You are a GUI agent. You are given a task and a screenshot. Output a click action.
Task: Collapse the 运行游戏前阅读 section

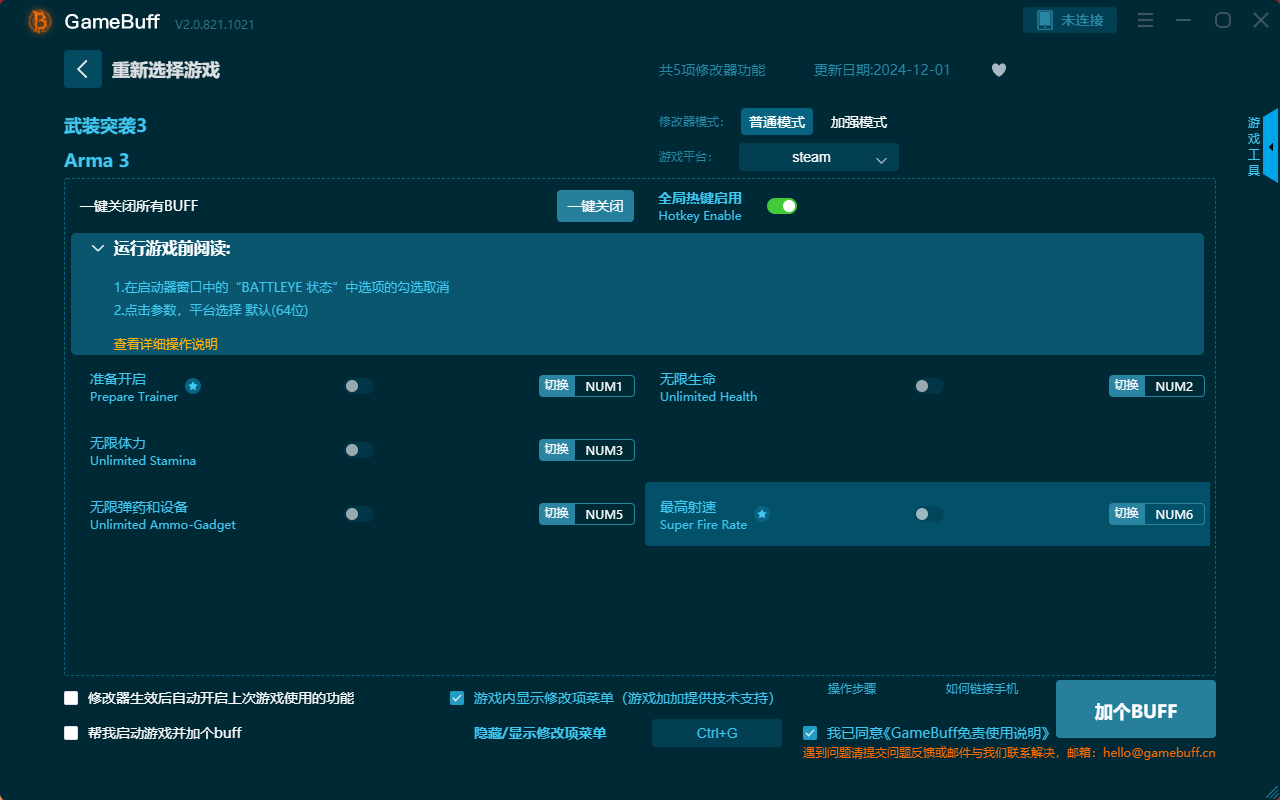point(98,247)
